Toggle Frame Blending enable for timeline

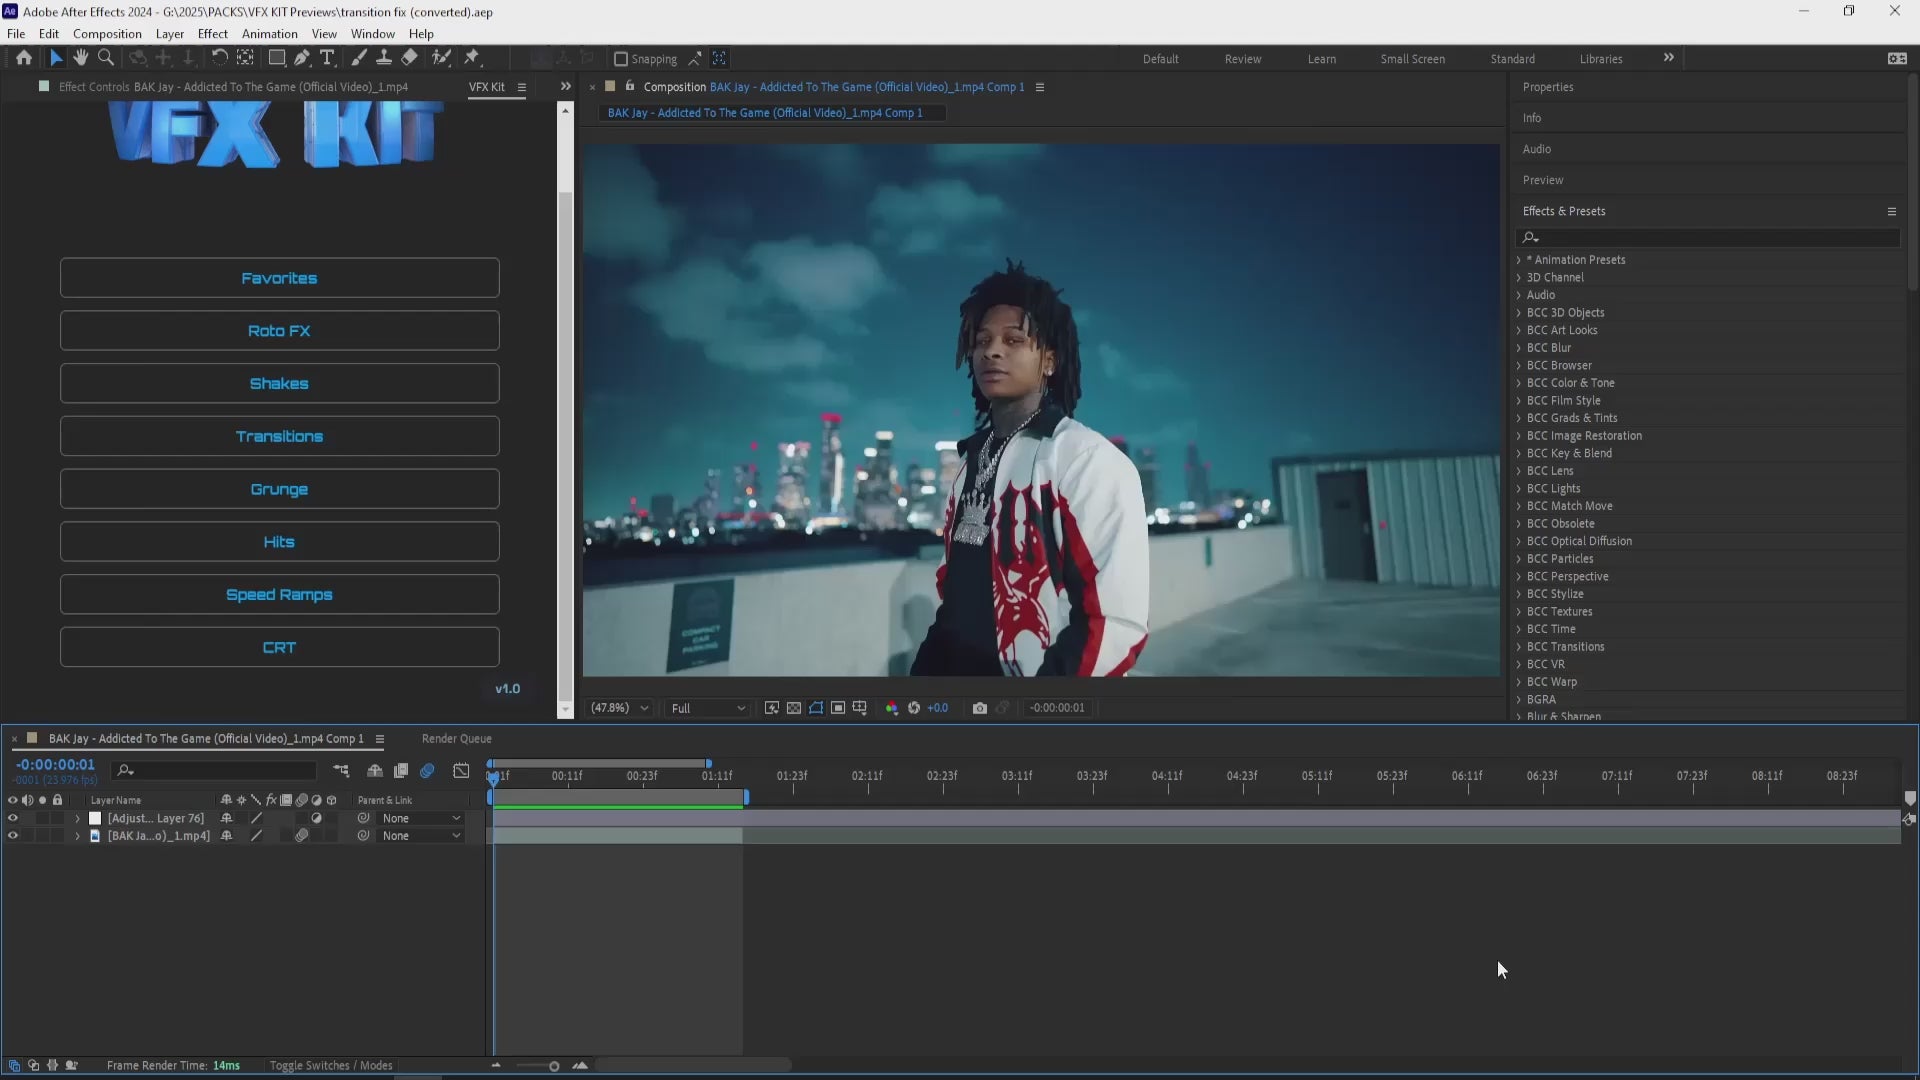click(401, 770)
